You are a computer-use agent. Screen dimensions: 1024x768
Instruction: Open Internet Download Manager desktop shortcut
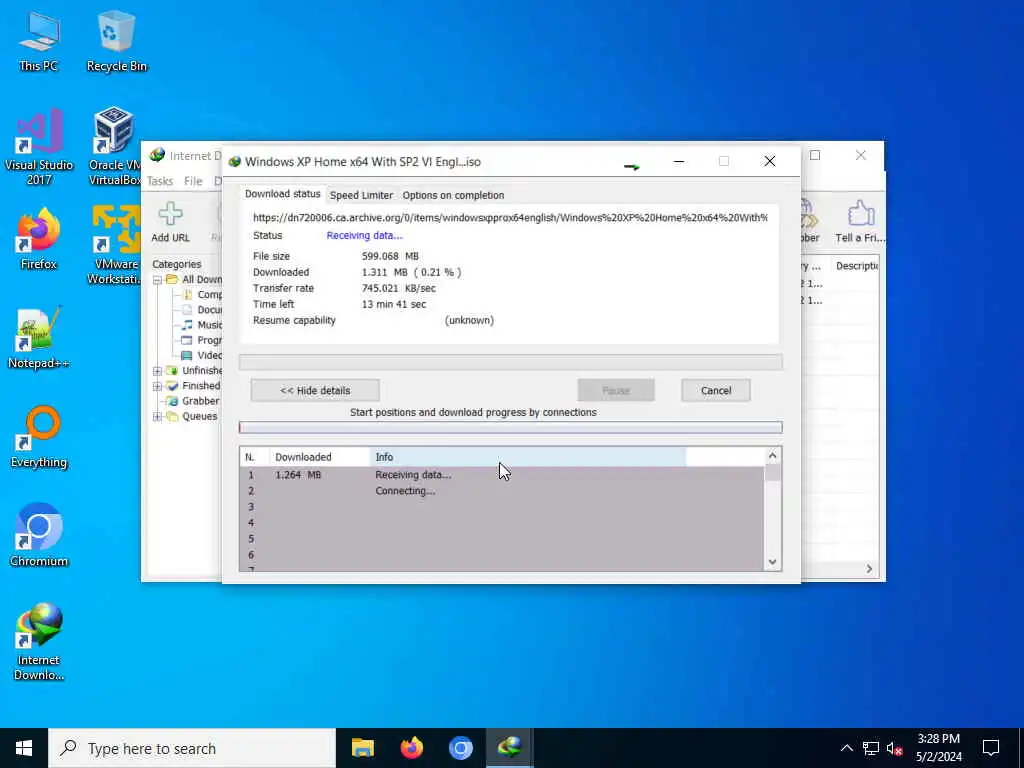point(39,641)
